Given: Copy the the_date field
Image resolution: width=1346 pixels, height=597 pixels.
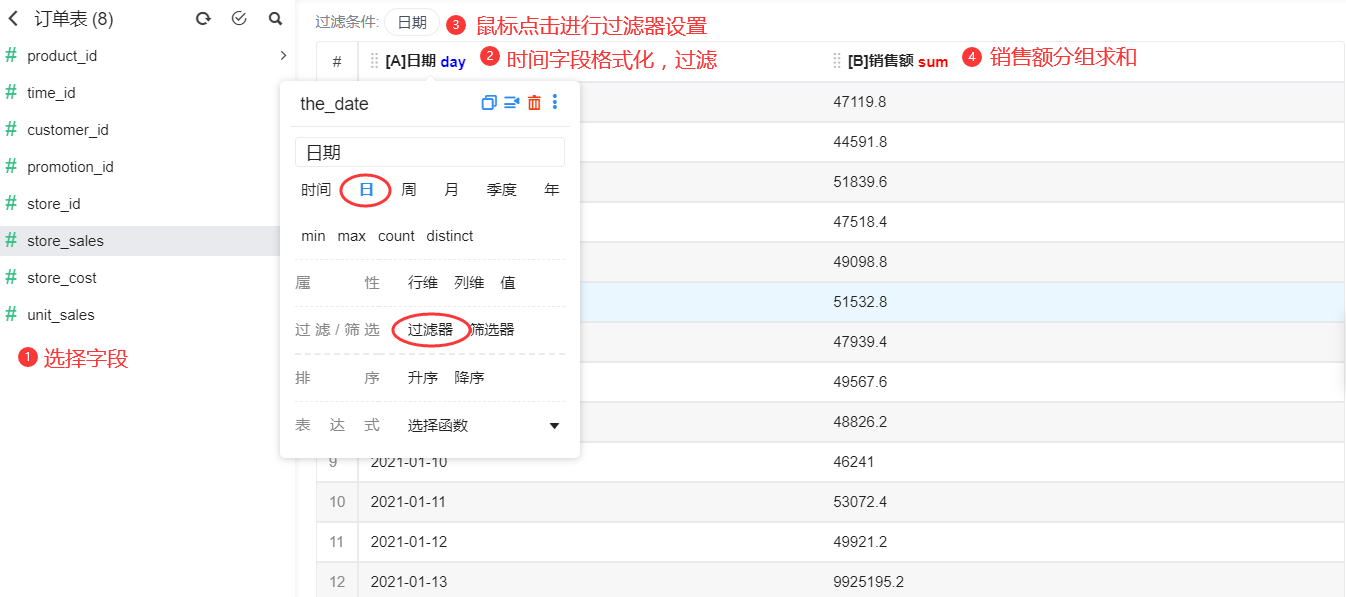Looking at the screenshot, I should tap(489, 102).
